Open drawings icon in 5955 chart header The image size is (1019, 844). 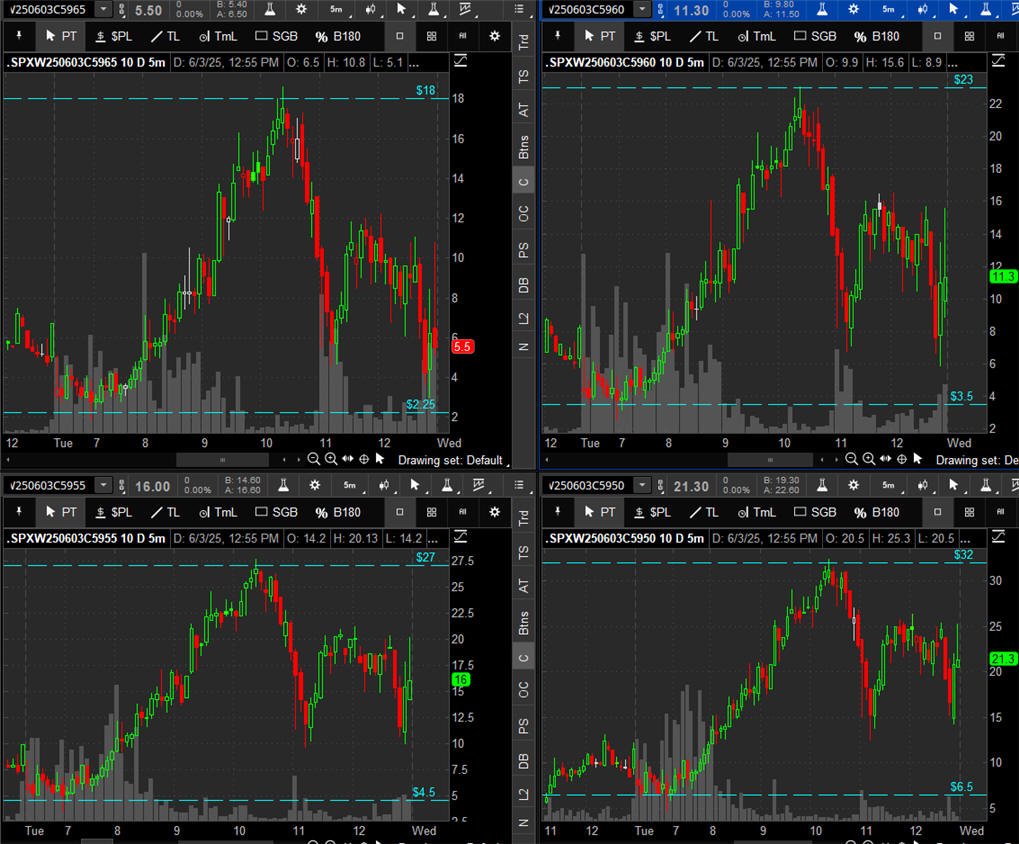(x=479, y=485)
